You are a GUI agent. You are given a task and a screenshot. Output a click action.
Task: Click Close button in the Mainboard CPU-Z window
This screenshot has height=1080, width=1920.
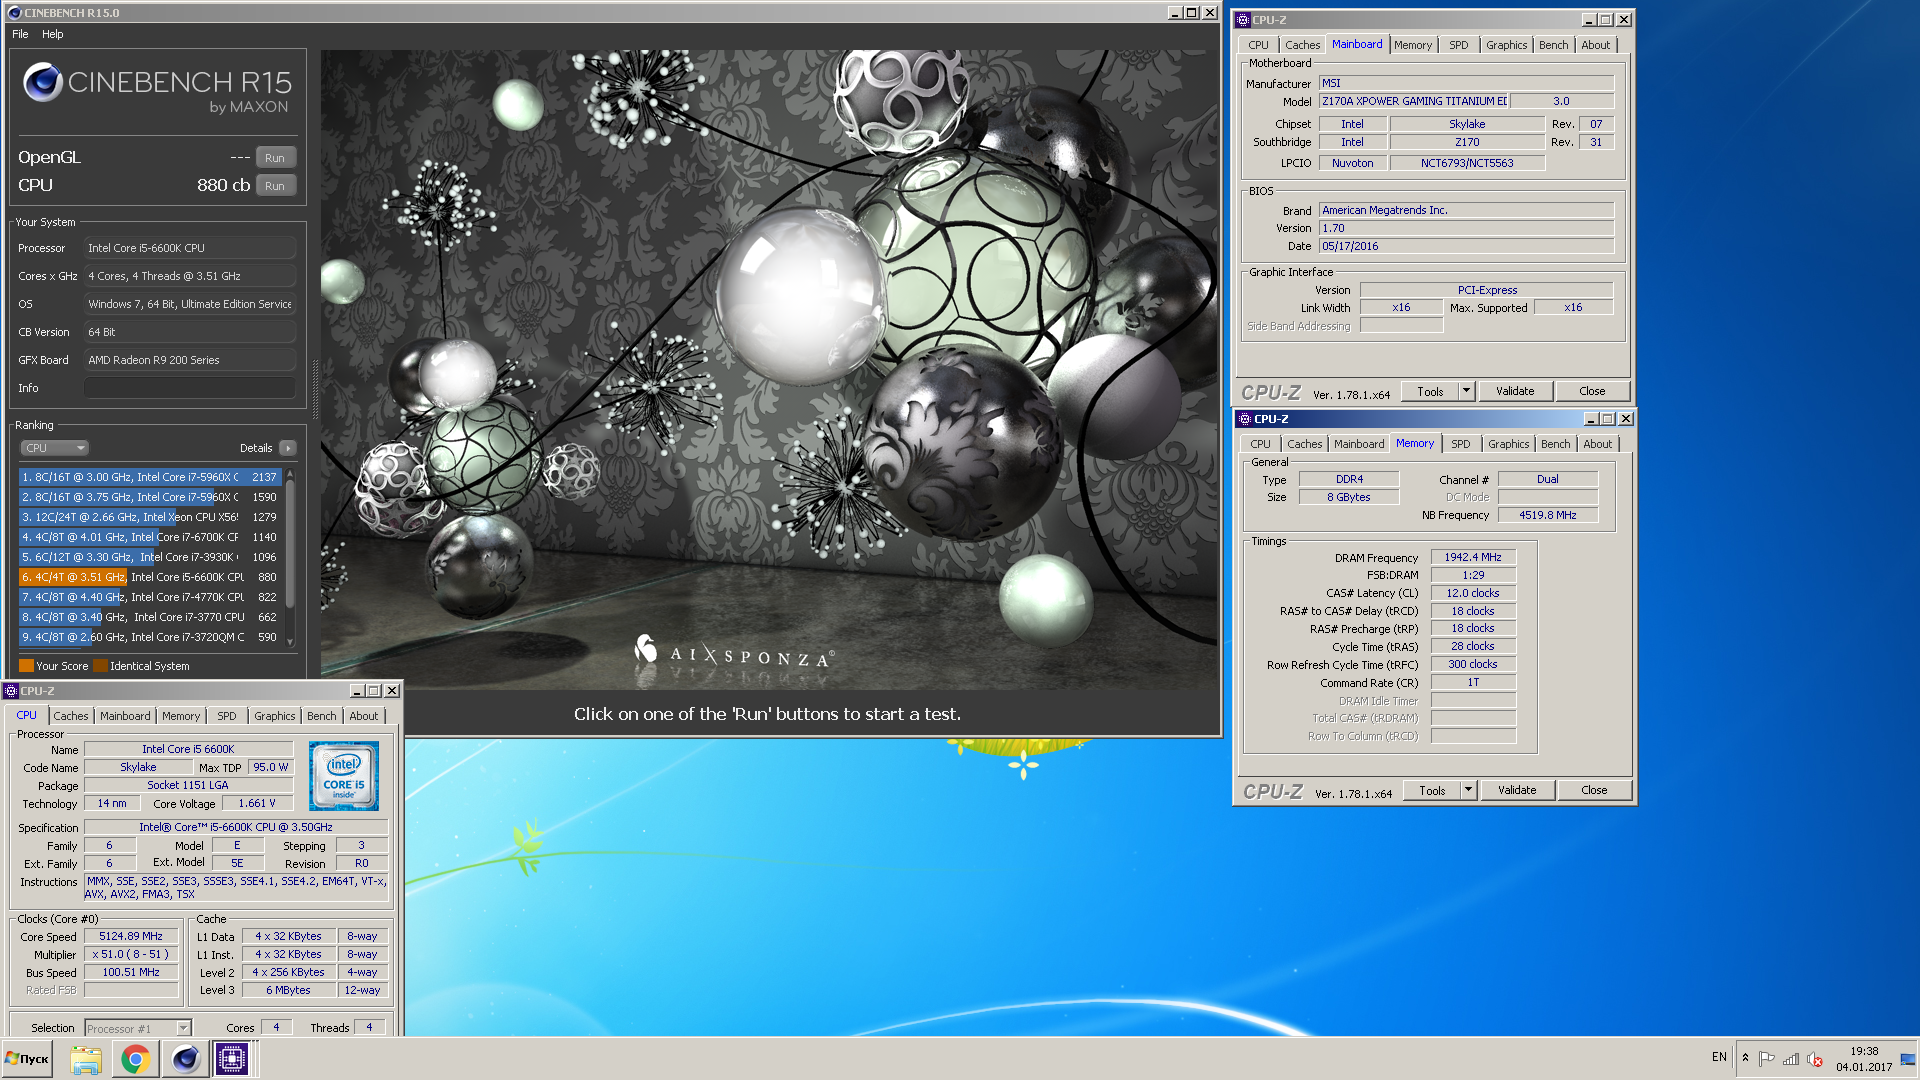tap(1592, 392)
